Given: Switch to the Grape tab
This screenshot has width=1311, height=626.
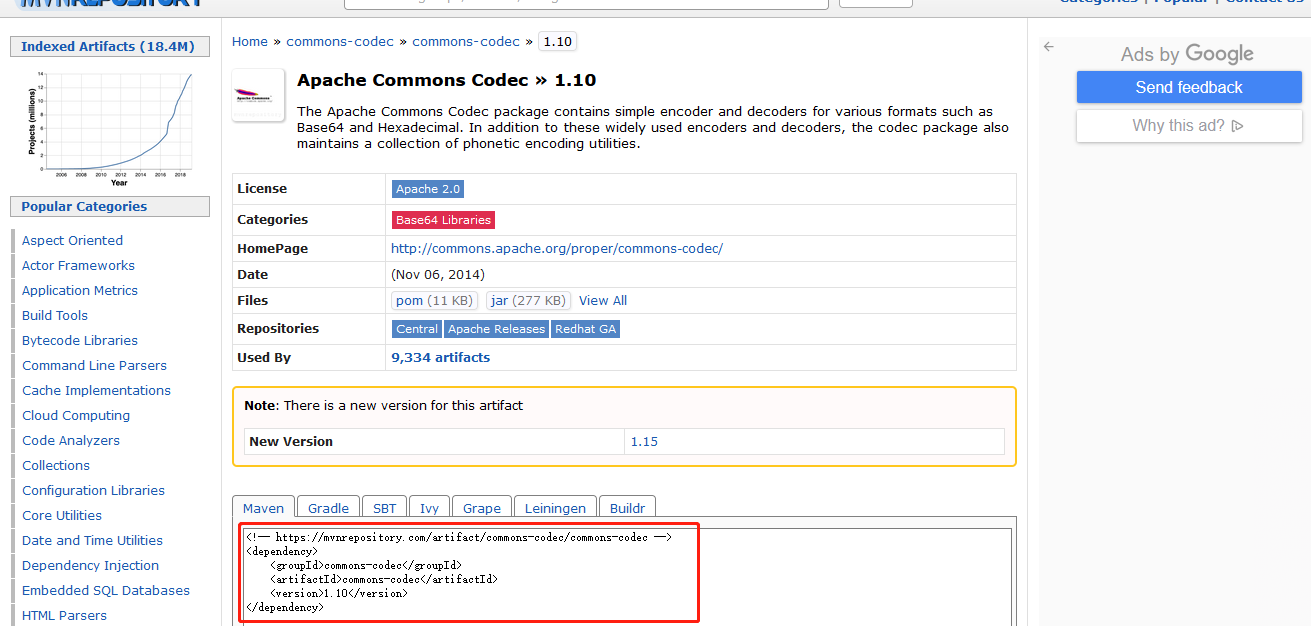Looking at the screenshot, I should (482, 508).
